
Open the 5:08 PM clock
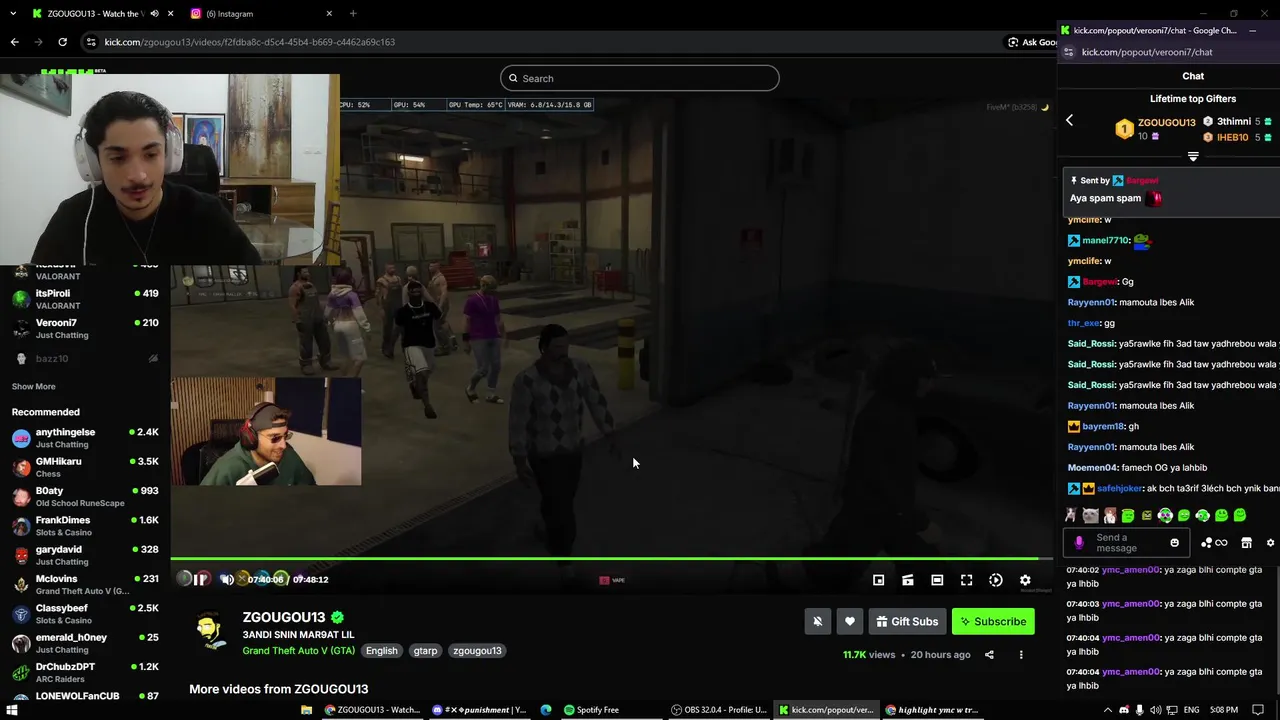tap(1224, 710)
